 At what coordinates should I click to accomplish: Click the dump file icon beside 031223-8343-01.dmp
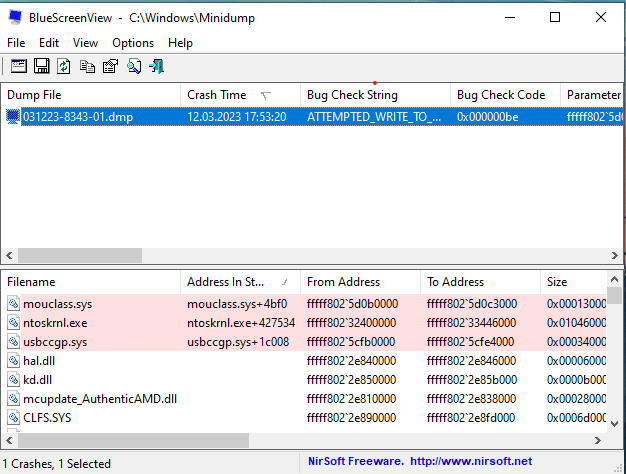(x=13, y=117)
